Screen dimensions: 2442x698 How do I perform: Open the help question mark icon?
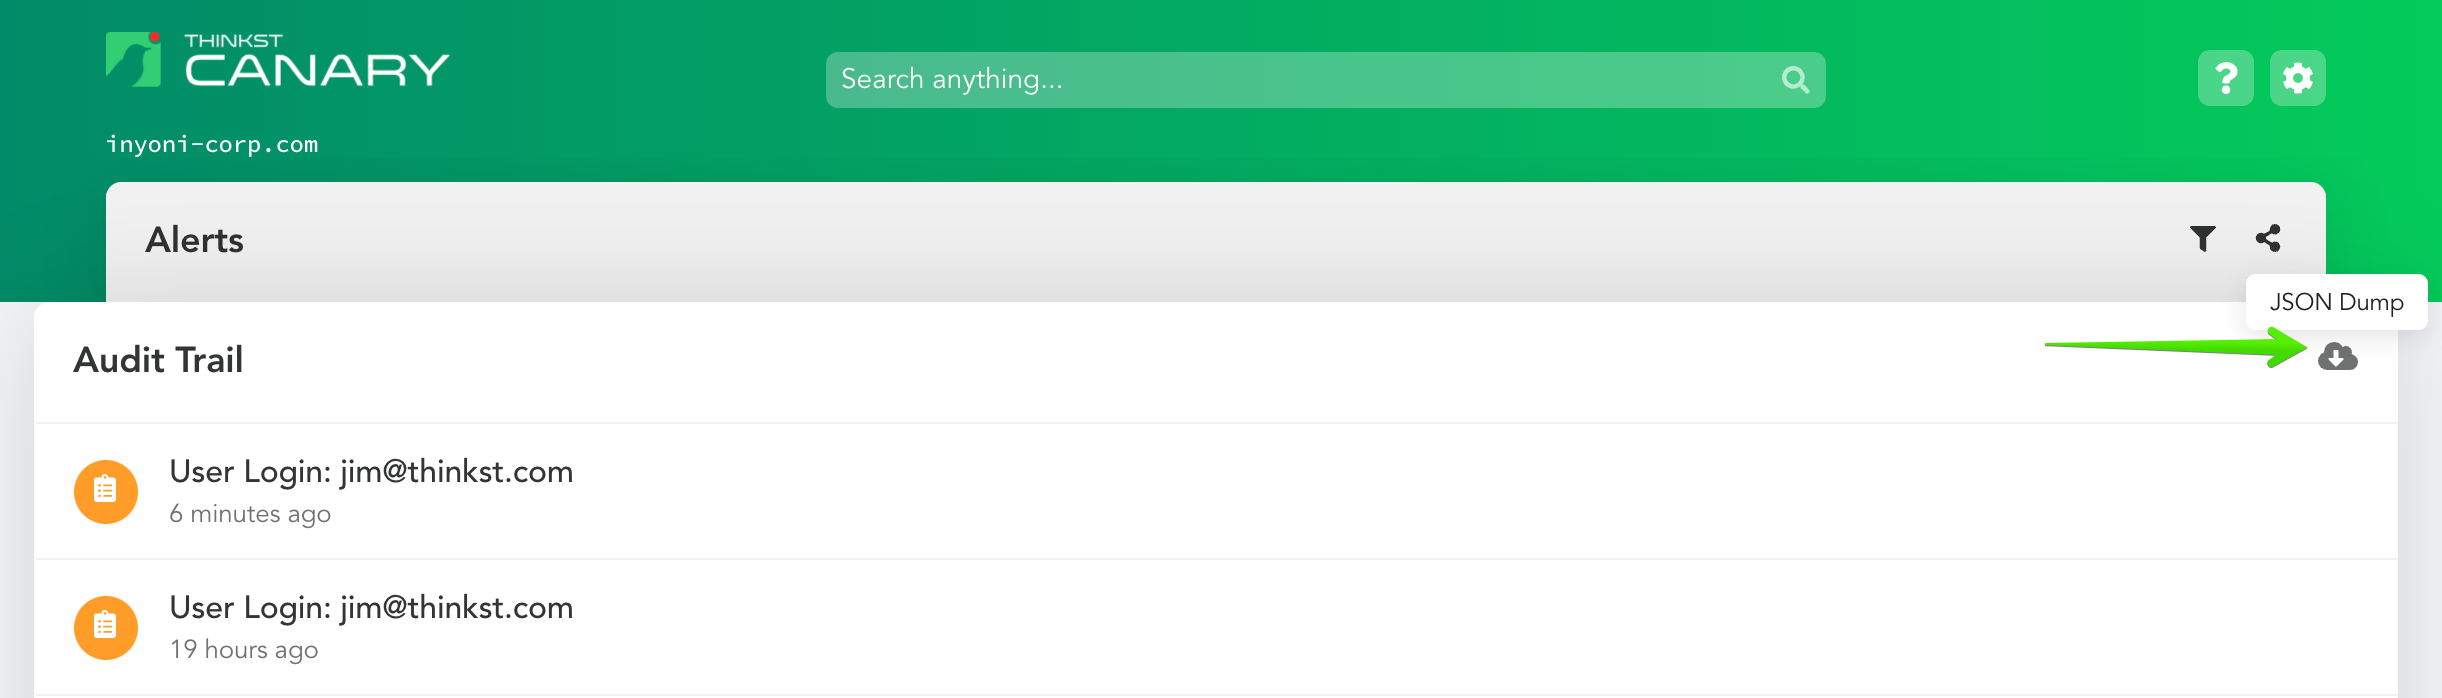coord(2225,78)
